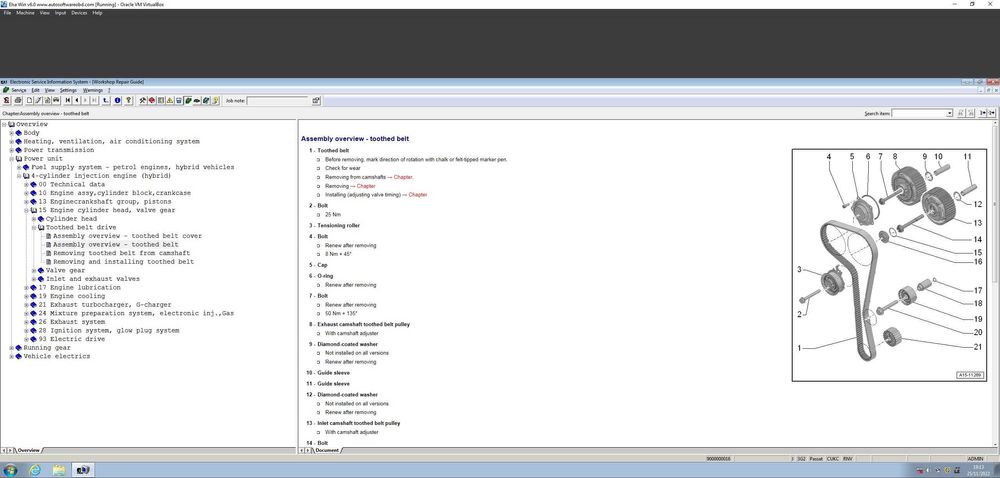This screenshot has width=1000, height=478.
Task: Click the pencil edit toolbar icon
Action: tap(38, 101)
